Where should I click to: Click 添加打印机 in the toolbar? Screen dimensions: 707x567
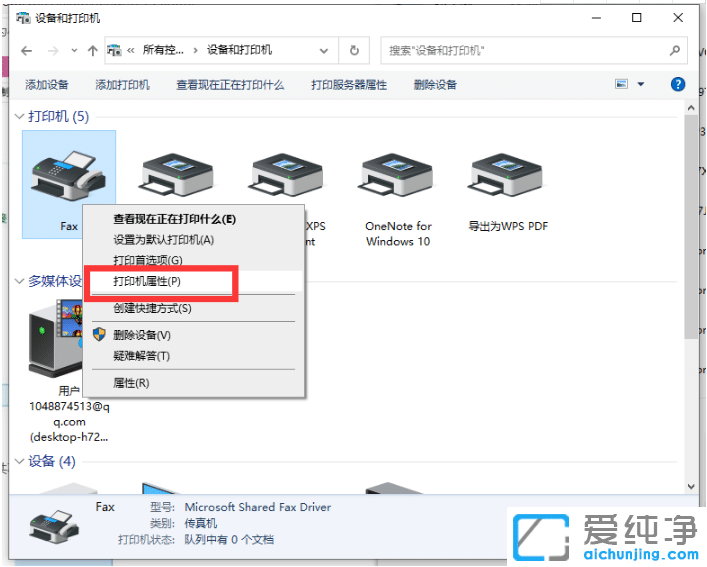[122, 85]
